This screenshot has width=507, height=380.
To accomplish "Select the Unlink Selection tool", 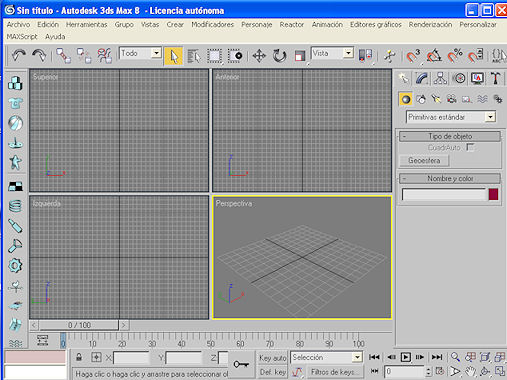I will (x=84, y=55).
